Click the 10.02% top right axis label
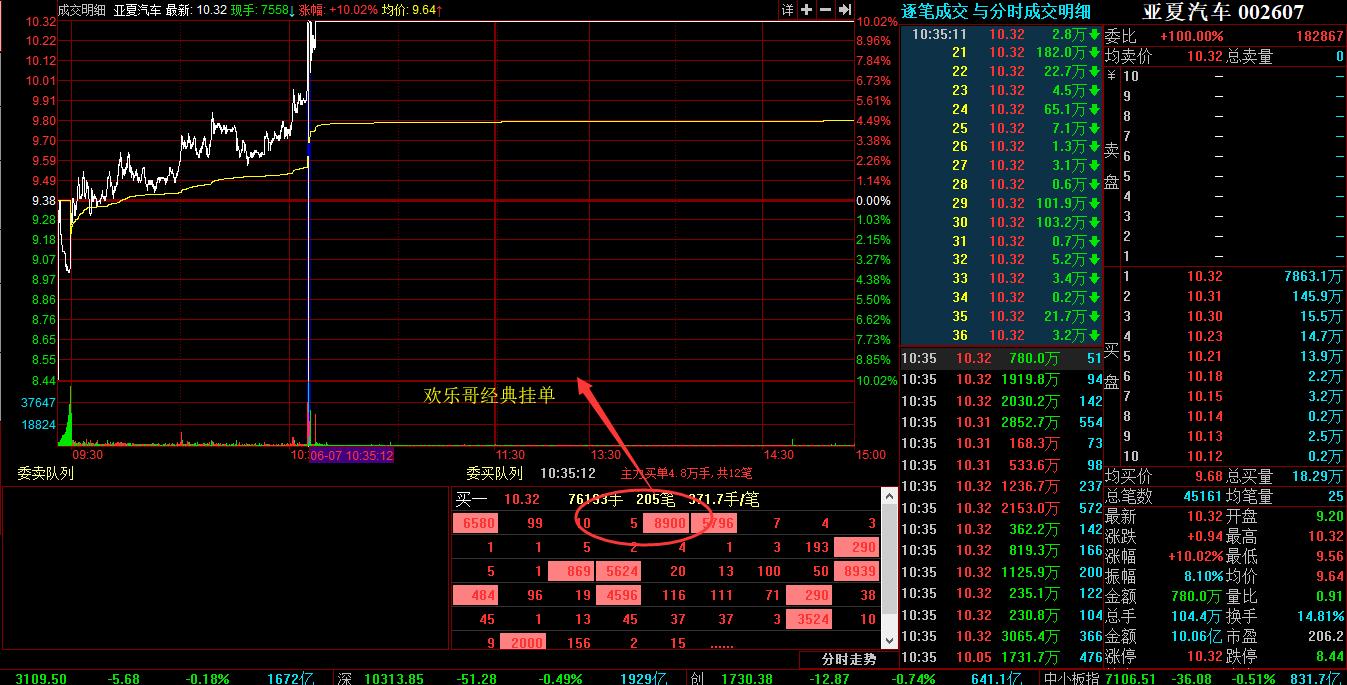 pos(877,21)
